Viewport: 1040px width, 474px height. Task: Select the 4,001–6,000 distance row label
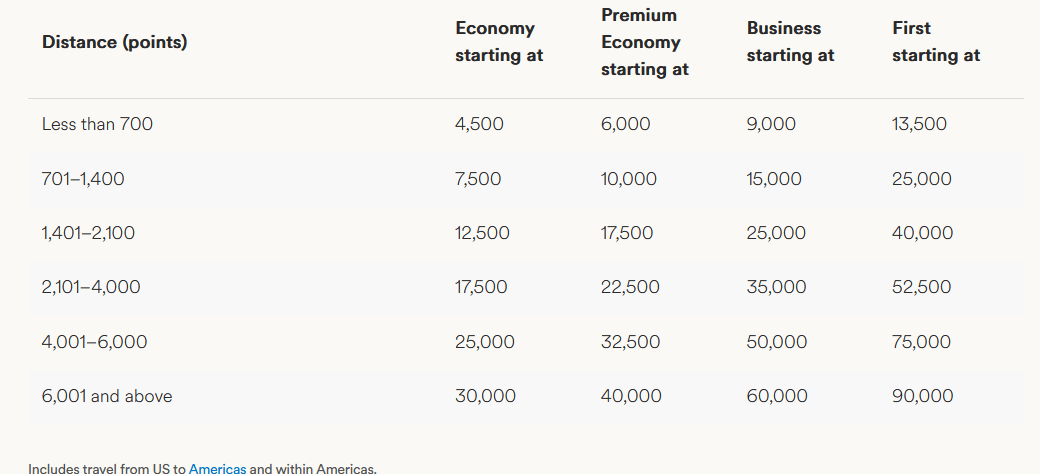pos(94,342)
